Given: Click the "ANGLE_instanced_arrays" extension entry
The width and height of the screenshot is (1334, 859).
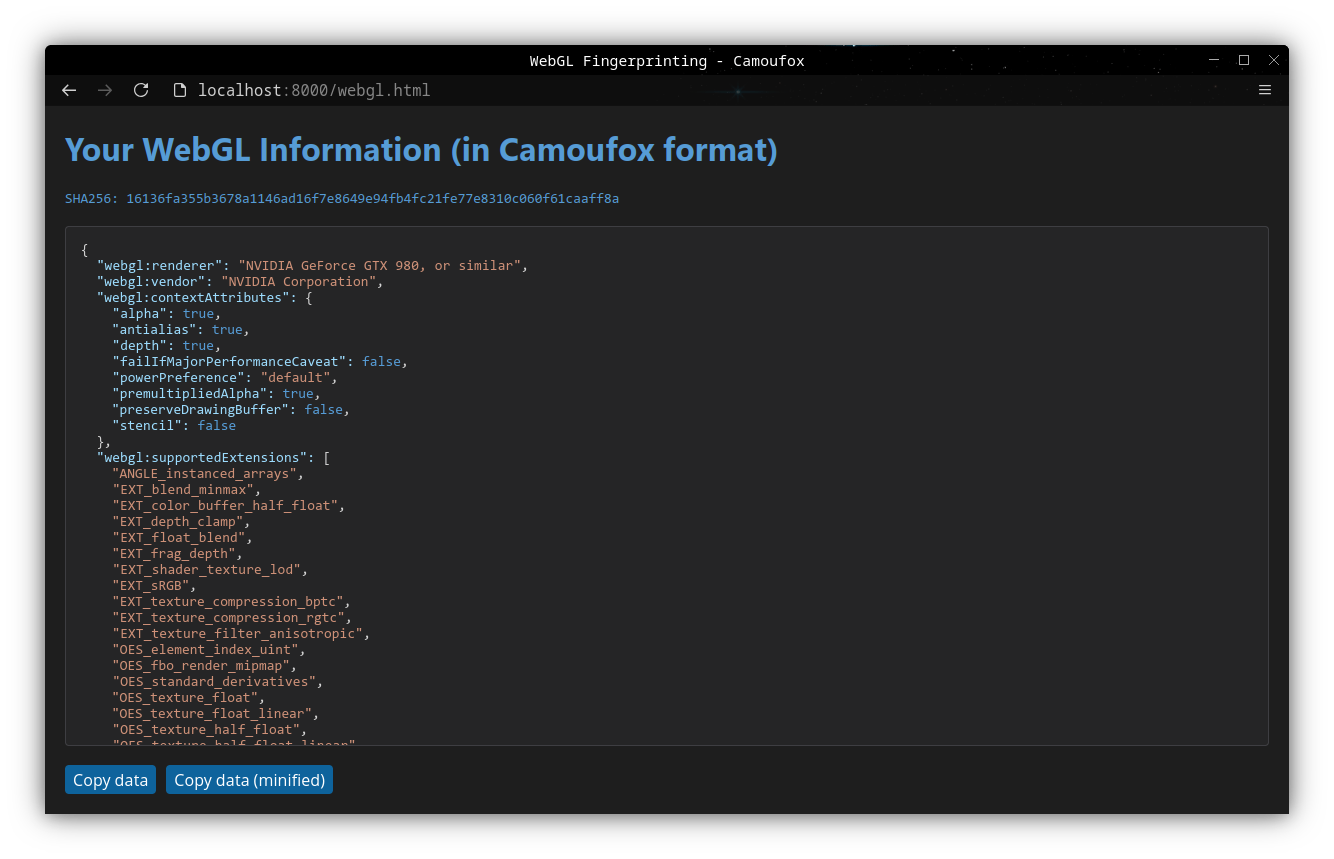Looking at the screenshot, I should [205, 474].
